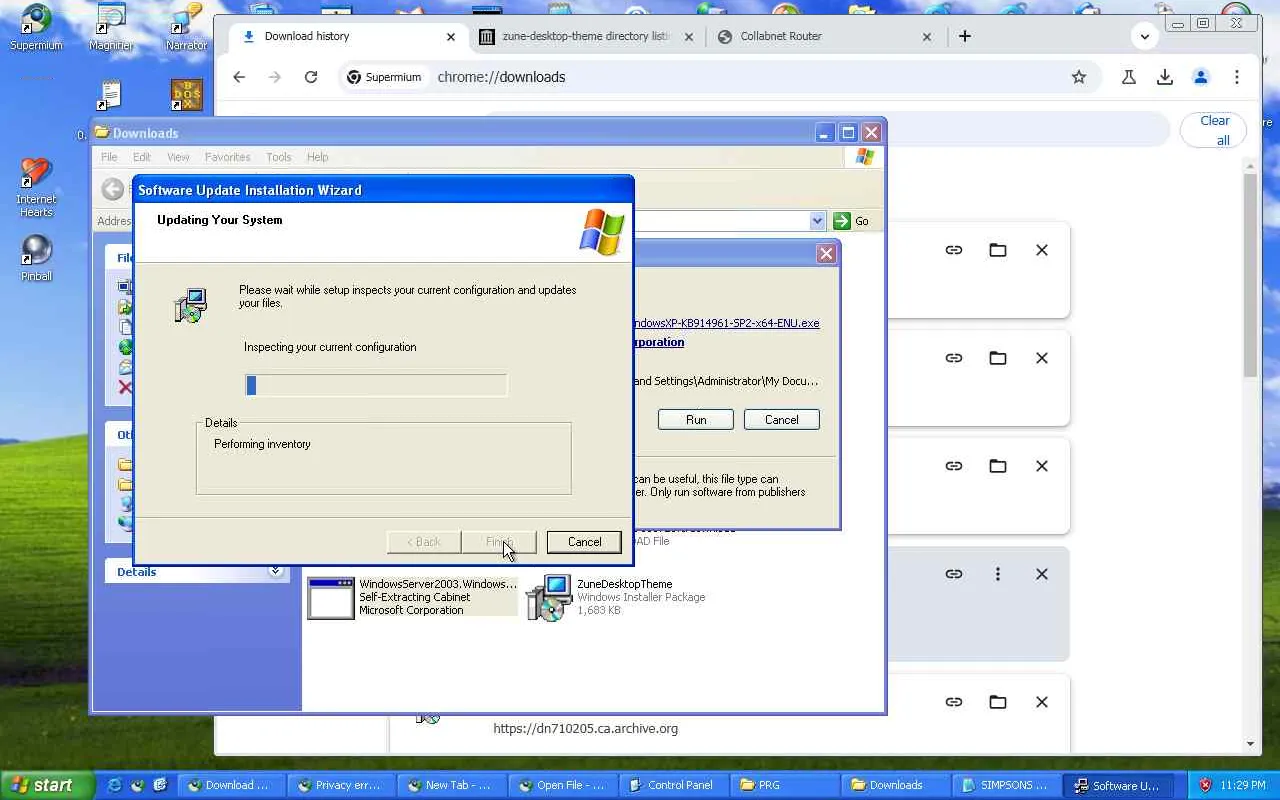Open the publisher Corporation link in Open File dialog
1280x800 pixels.
659,342
